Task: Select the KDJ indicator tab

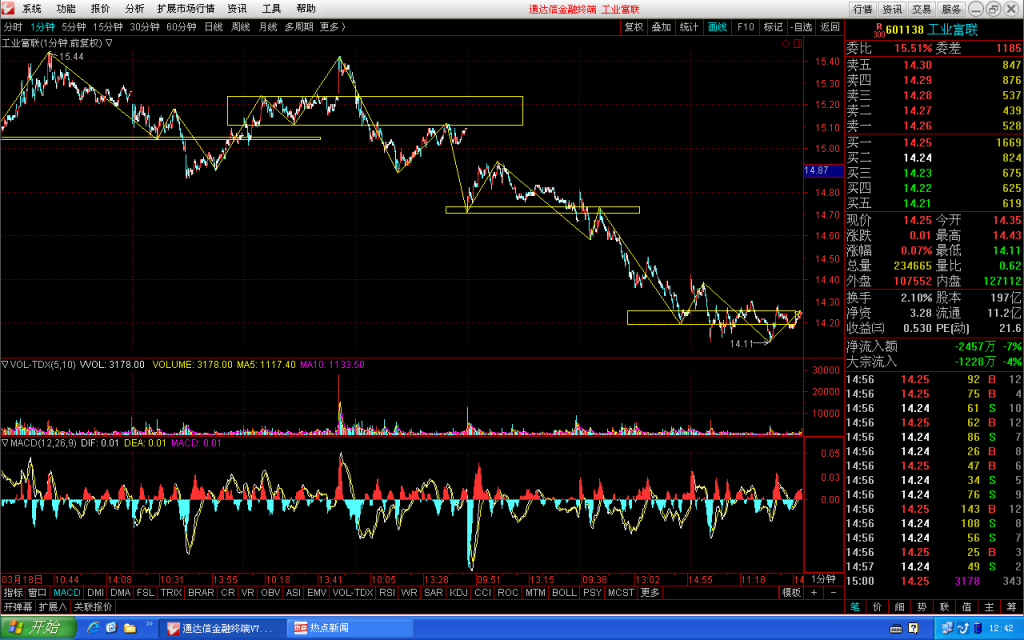Action: tap(458, 592)
